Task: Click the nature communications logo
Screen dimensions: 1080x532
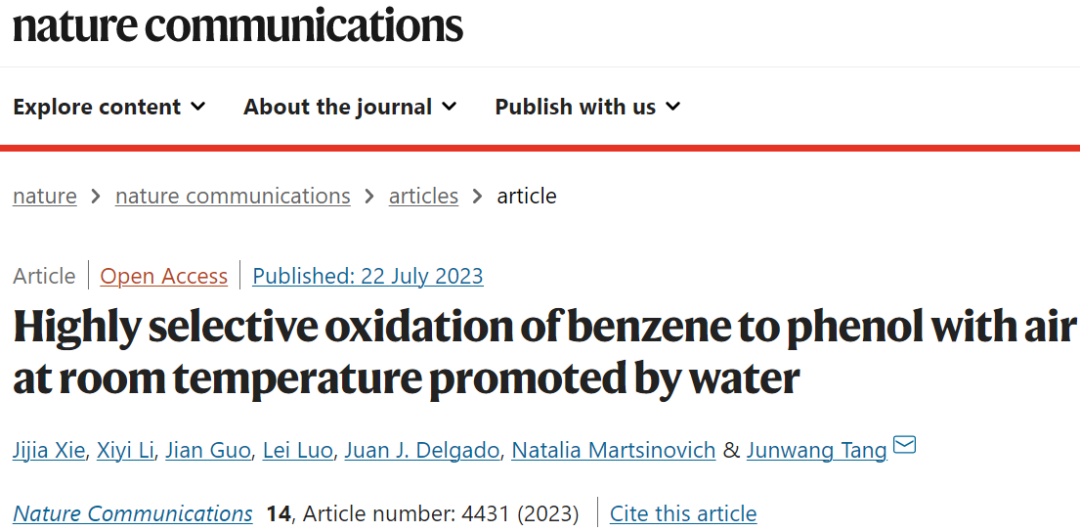Action: [x=238, y=25]
